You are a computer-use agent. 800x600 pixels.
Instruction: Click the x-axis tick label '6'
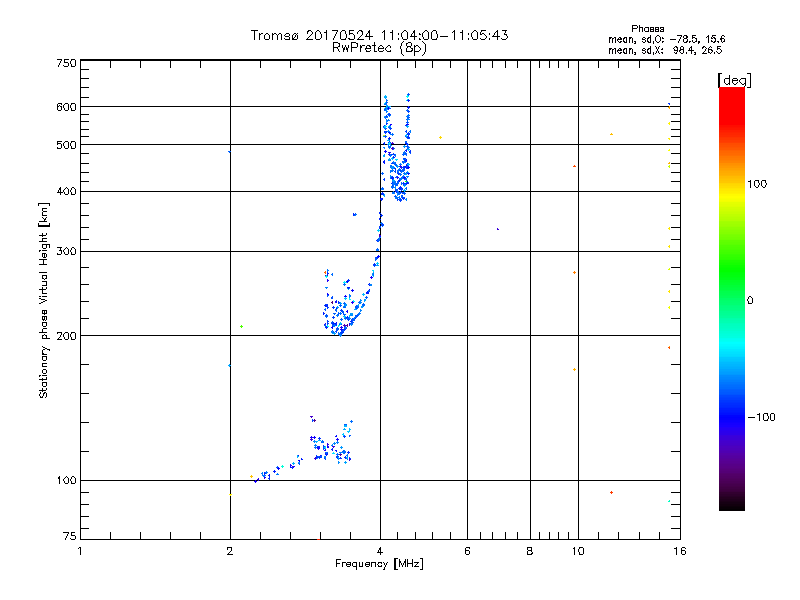[x=467, y=551]
